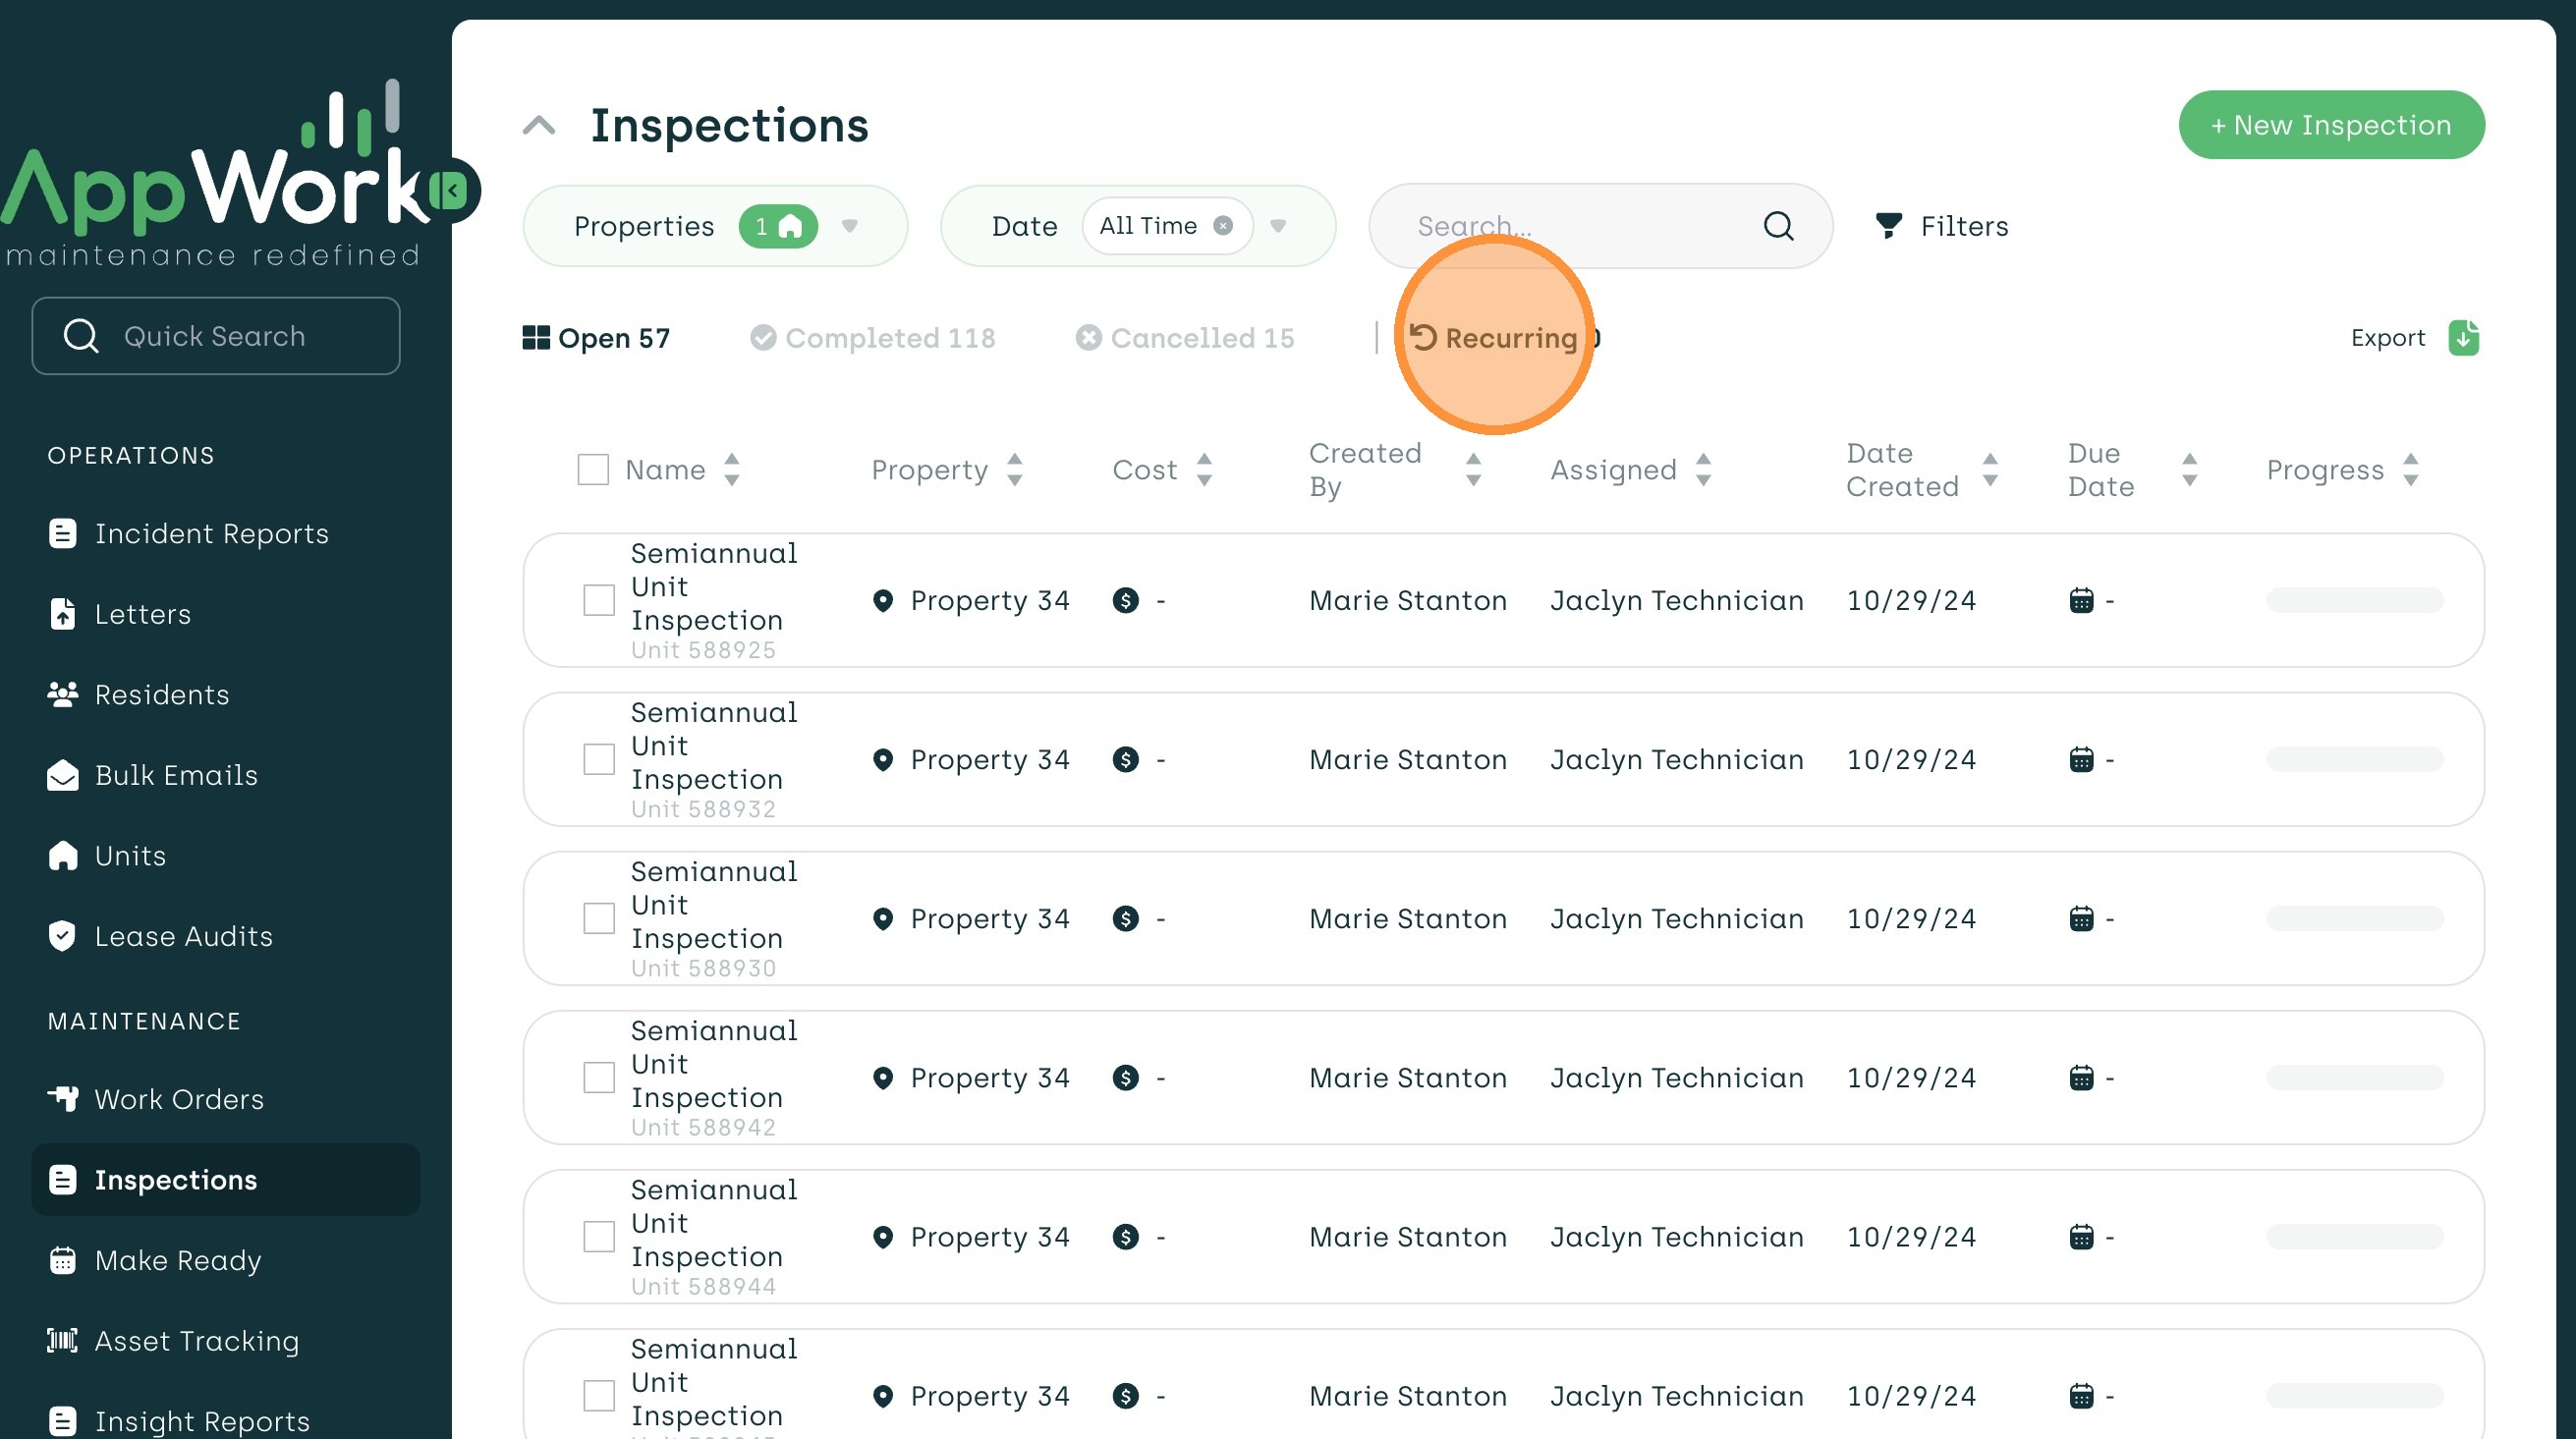Switch to the Completed 118 tab

[x=872, y=338]
